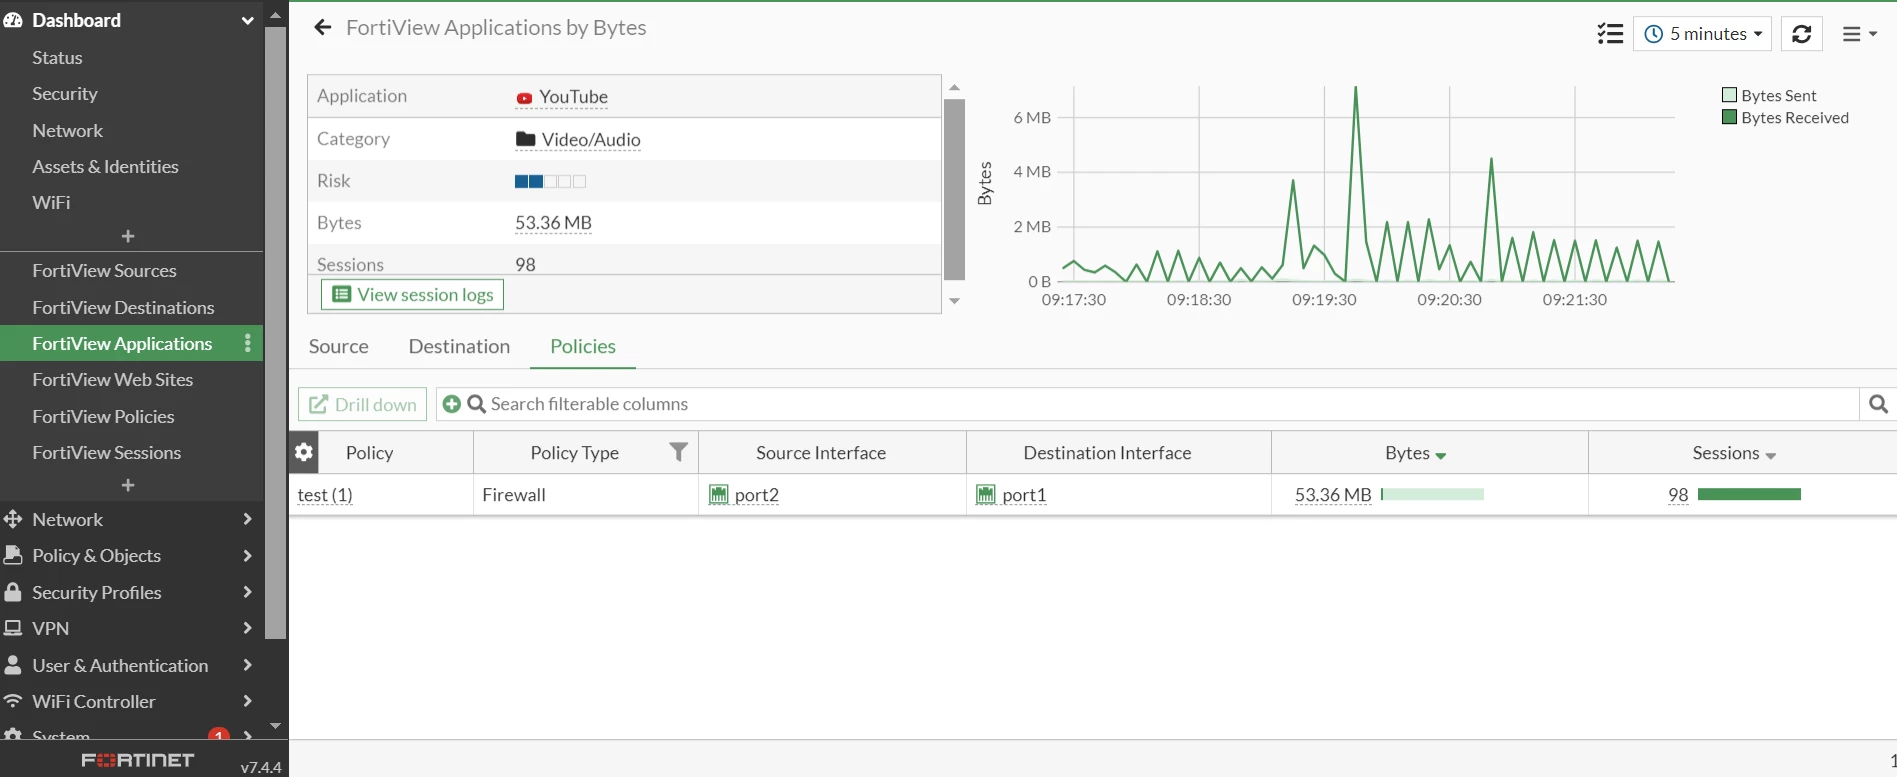The height and width of the screenshot is (777, 1897).
Task: Open FortiView Applications three-dot options
Action: pyautogui.click(x=248, y=344)
